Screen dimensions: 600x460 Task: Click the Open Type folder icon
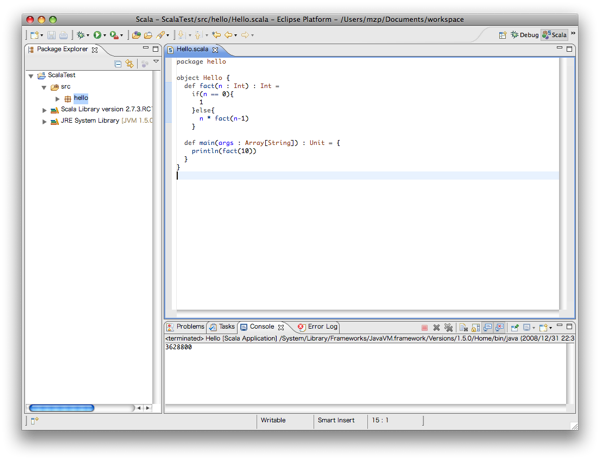[x=148, y=35]
